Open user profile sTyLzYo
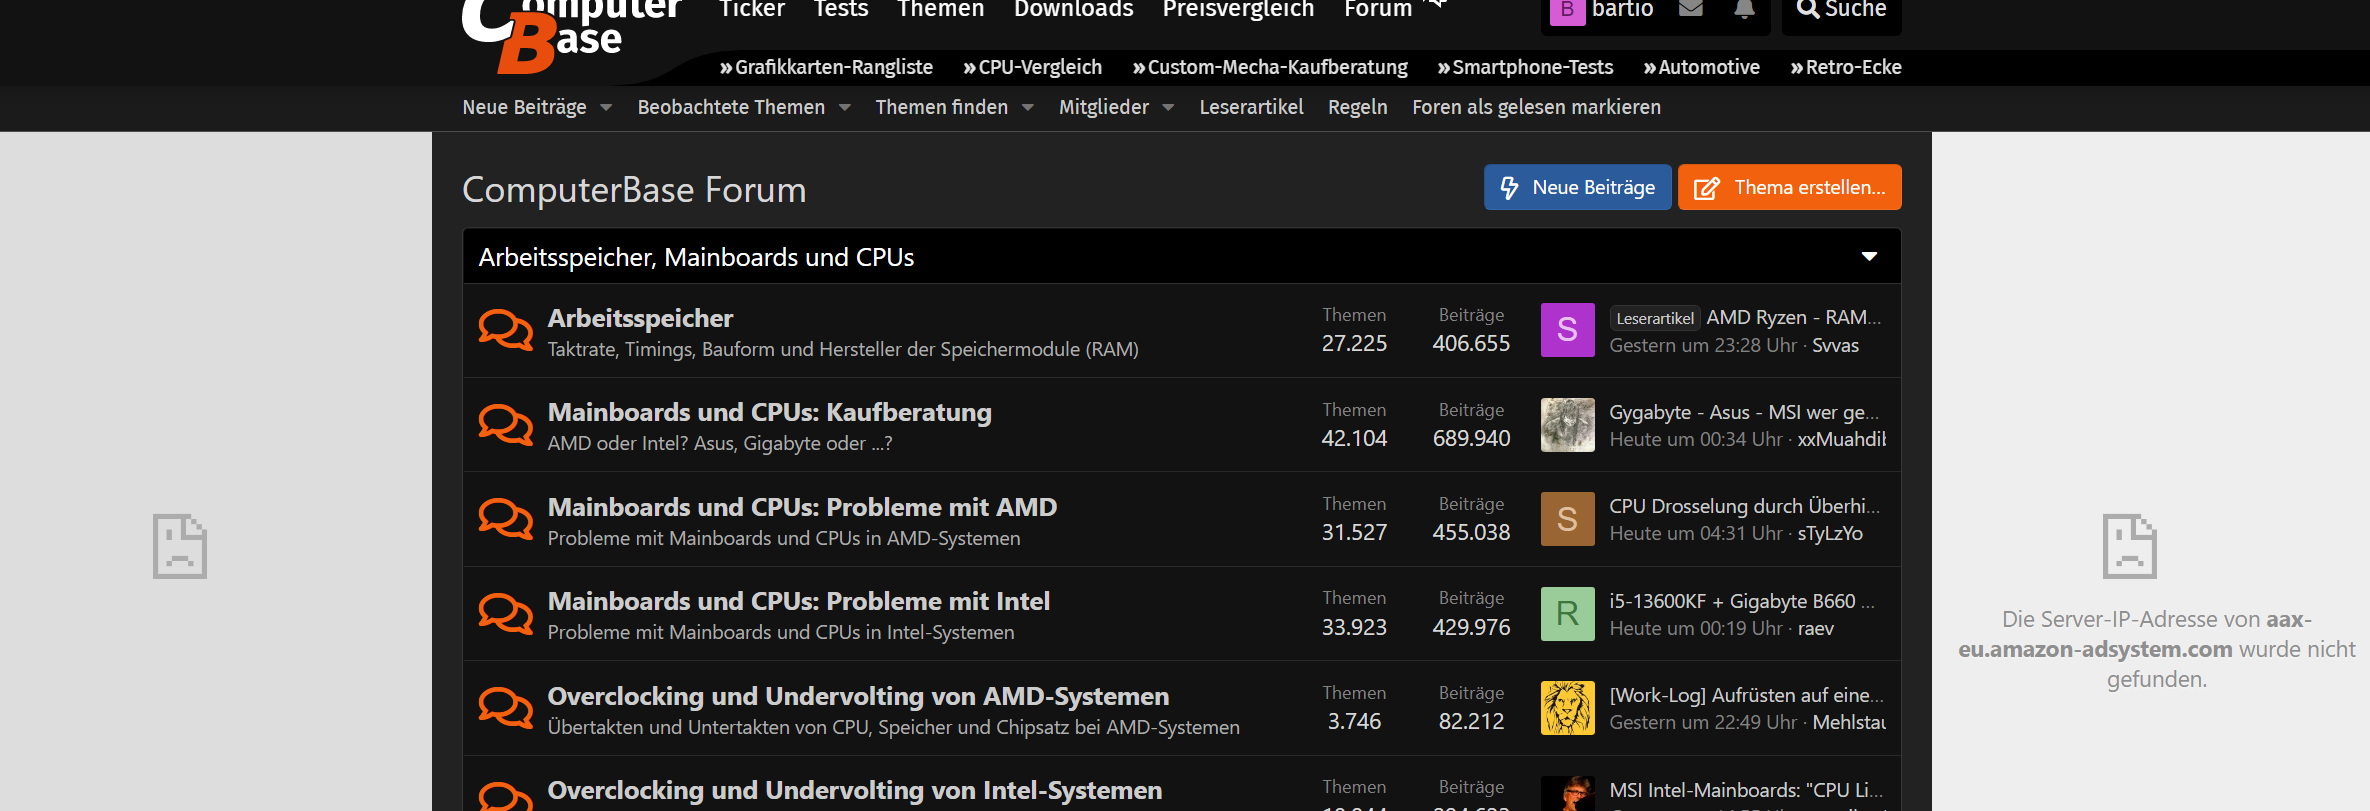2370x811 pixels. pyautogui.click(x=1830, y=533)
